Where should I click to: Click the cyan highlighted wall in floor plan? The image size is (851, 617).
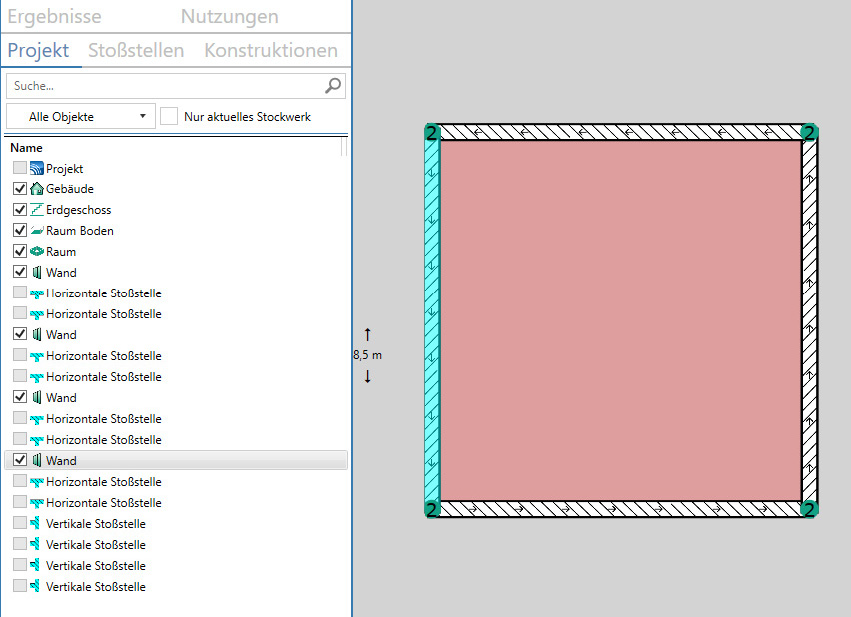(x=432, y=320)
